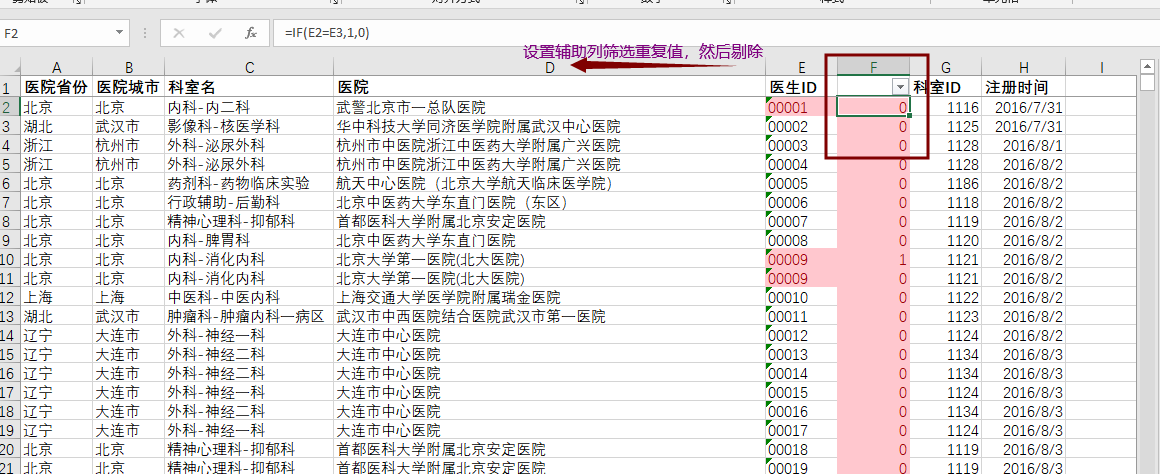Select the 上海 province cell in column A
1160x474 pixels.
coord(57,298)
